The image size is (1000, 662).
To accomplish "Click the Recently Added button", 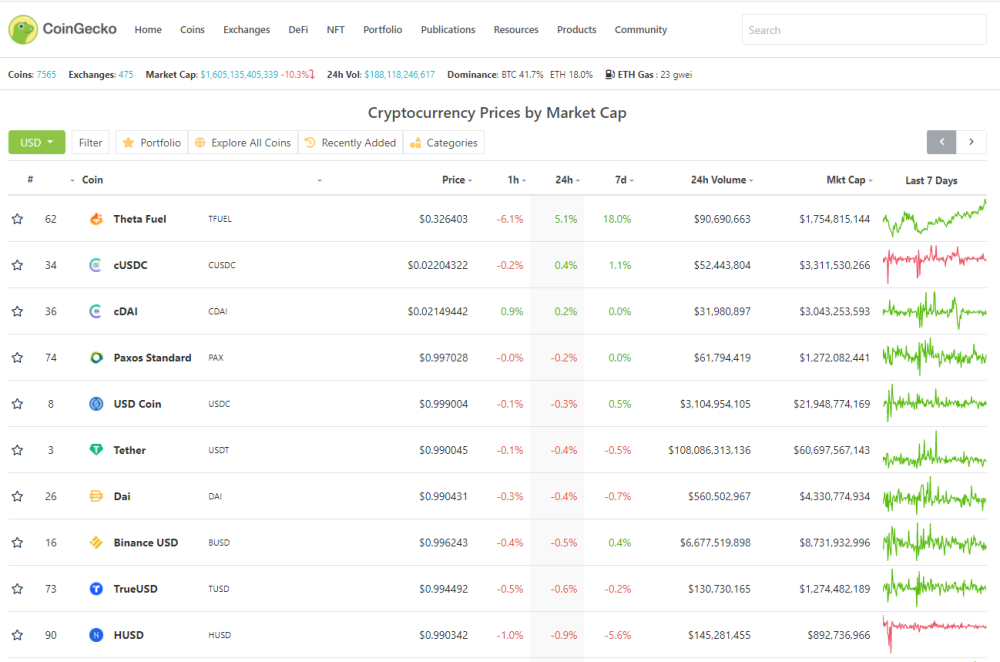I will pyautogui.click(x=350, y=142).
